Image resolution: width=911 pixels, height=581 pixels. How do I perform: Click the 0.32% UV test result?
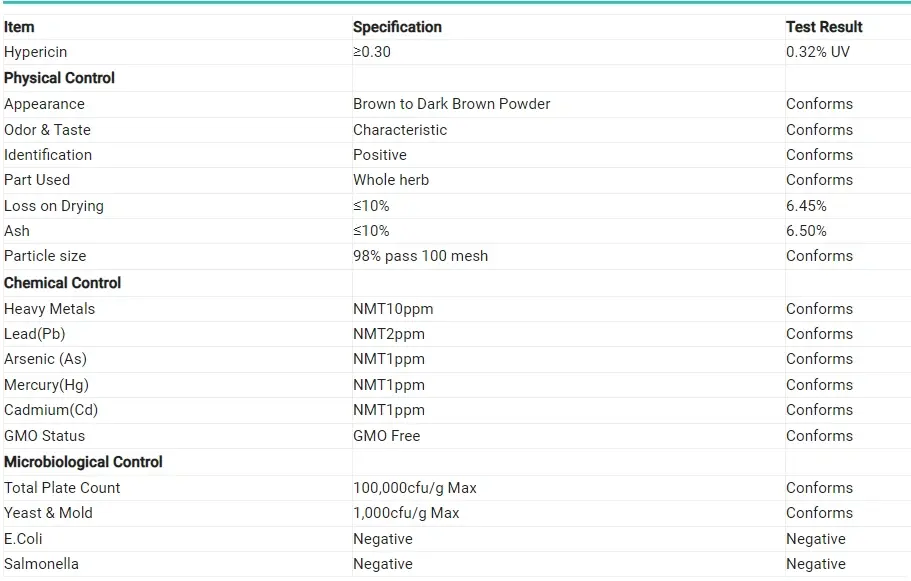pos(817,52)
